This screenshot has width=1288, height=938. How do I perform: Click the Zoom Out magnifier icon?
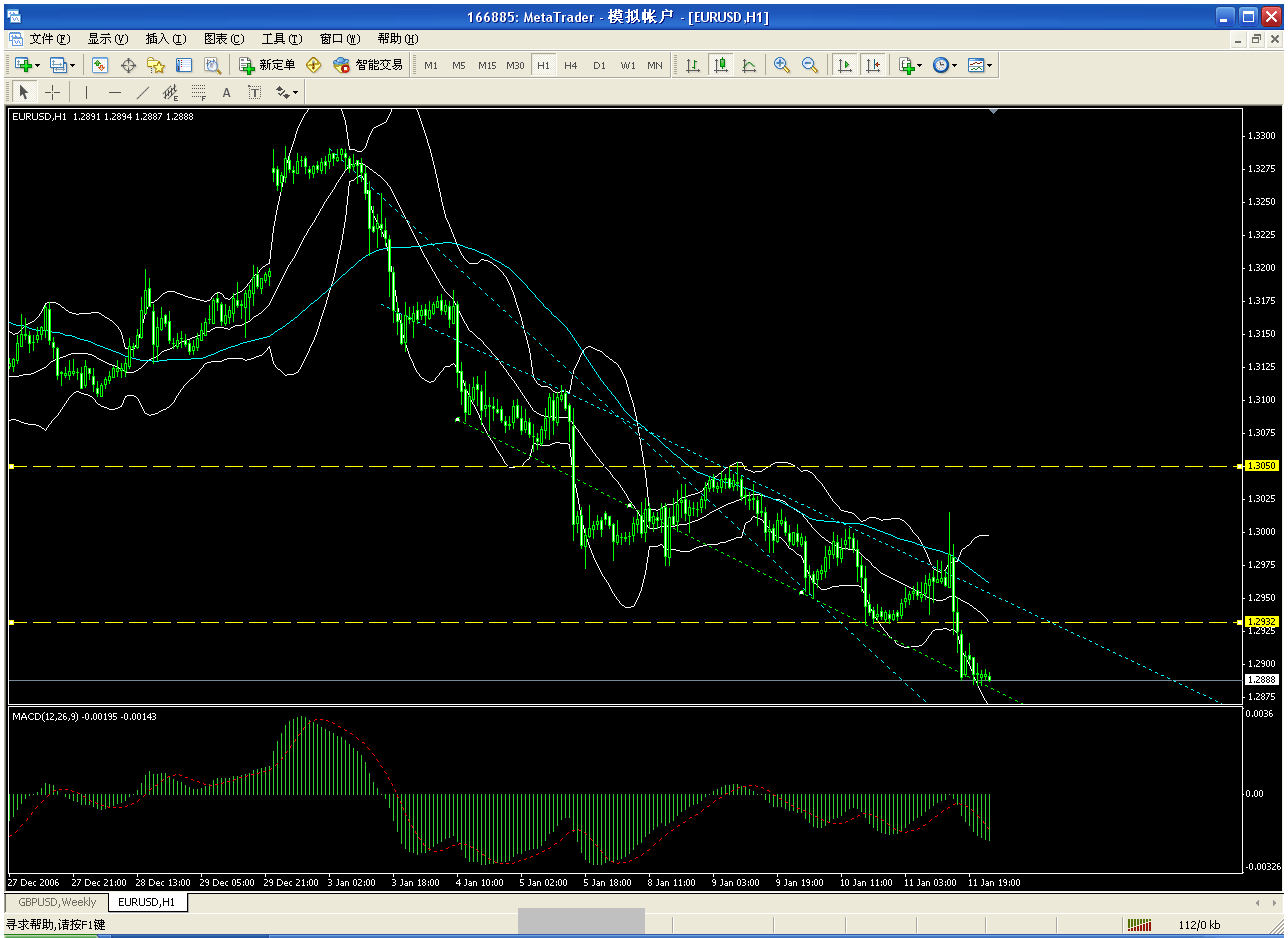[x=810, y=65]
